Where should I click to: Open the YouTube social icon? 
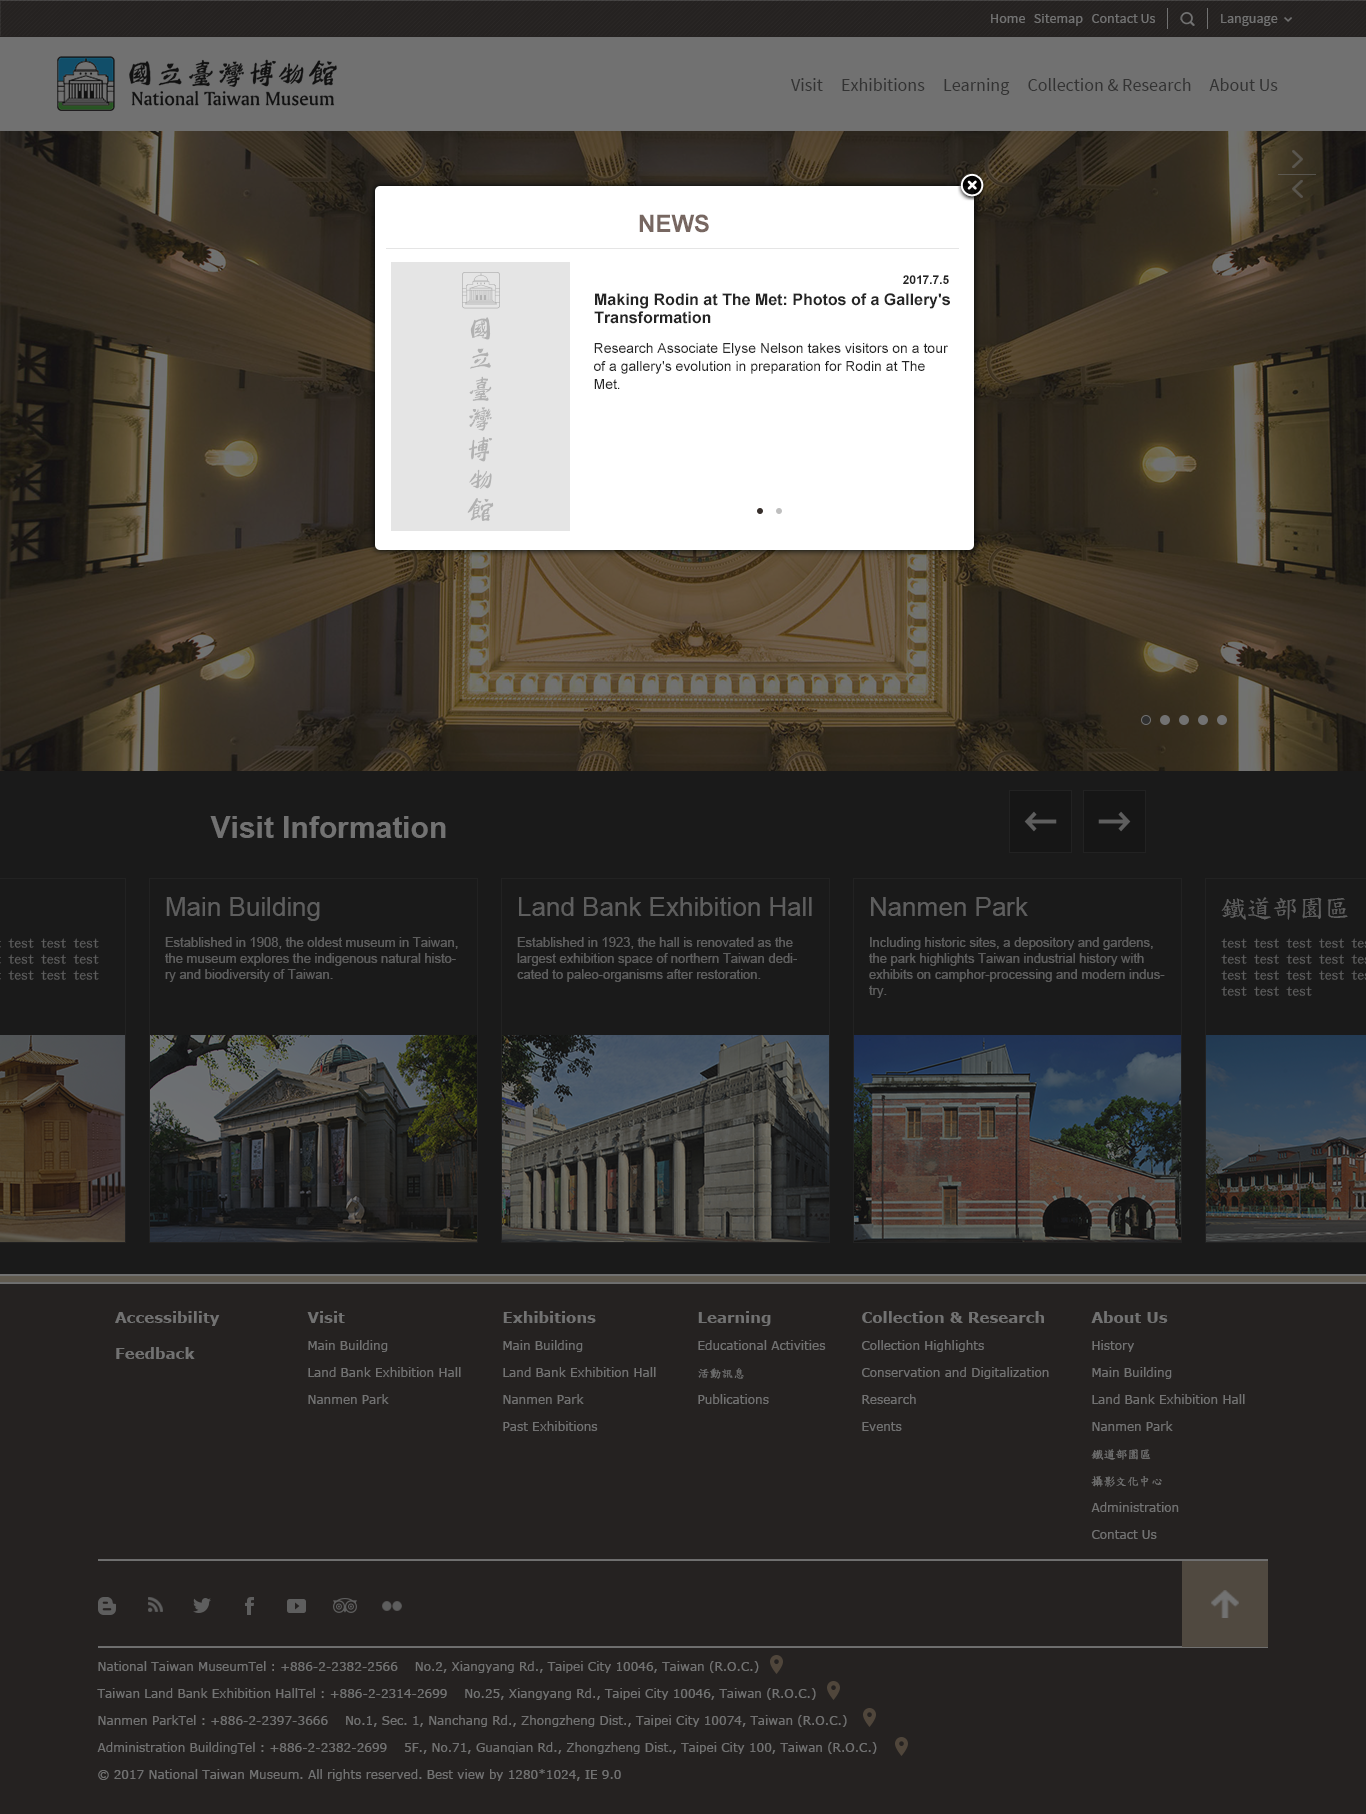(296, 1606)
